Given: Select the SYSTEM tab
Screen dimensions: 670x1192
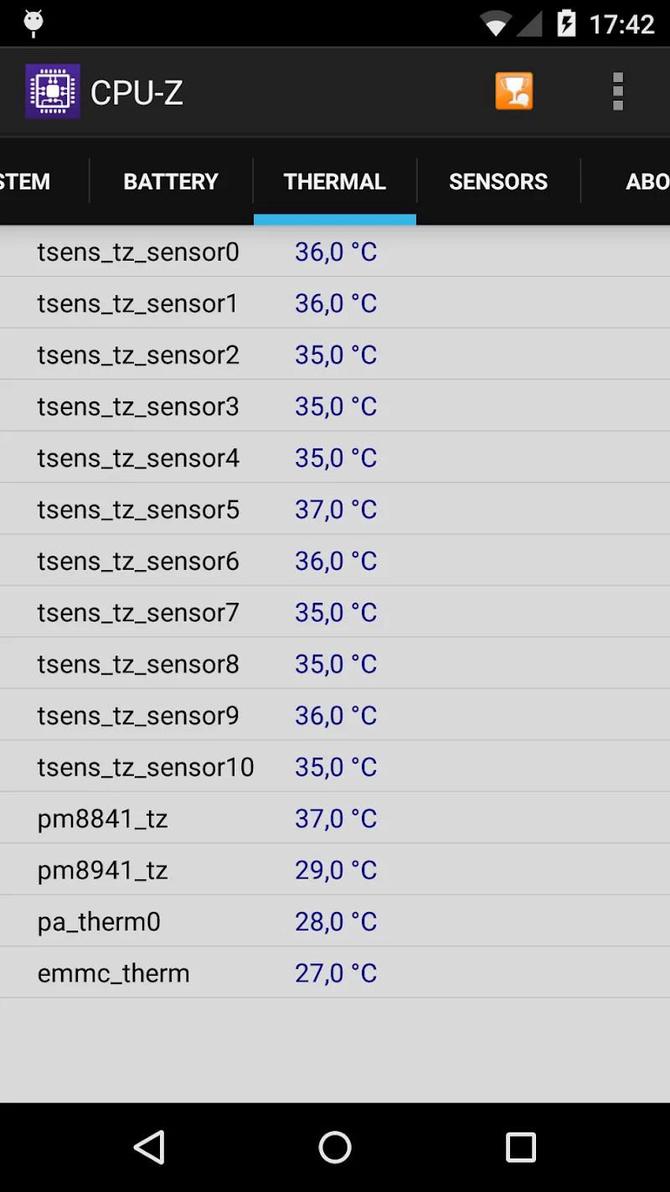Looking at the screenshot, I should point(24,181).
